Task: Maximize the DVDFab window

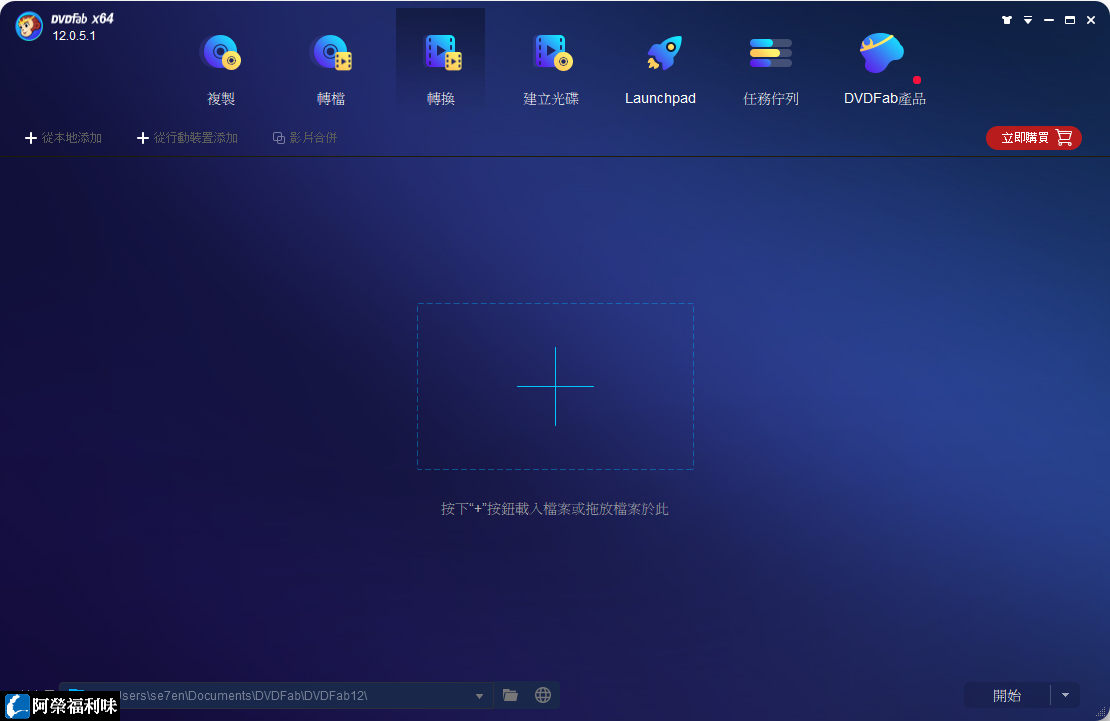Action: click(x=1070, y=20)
